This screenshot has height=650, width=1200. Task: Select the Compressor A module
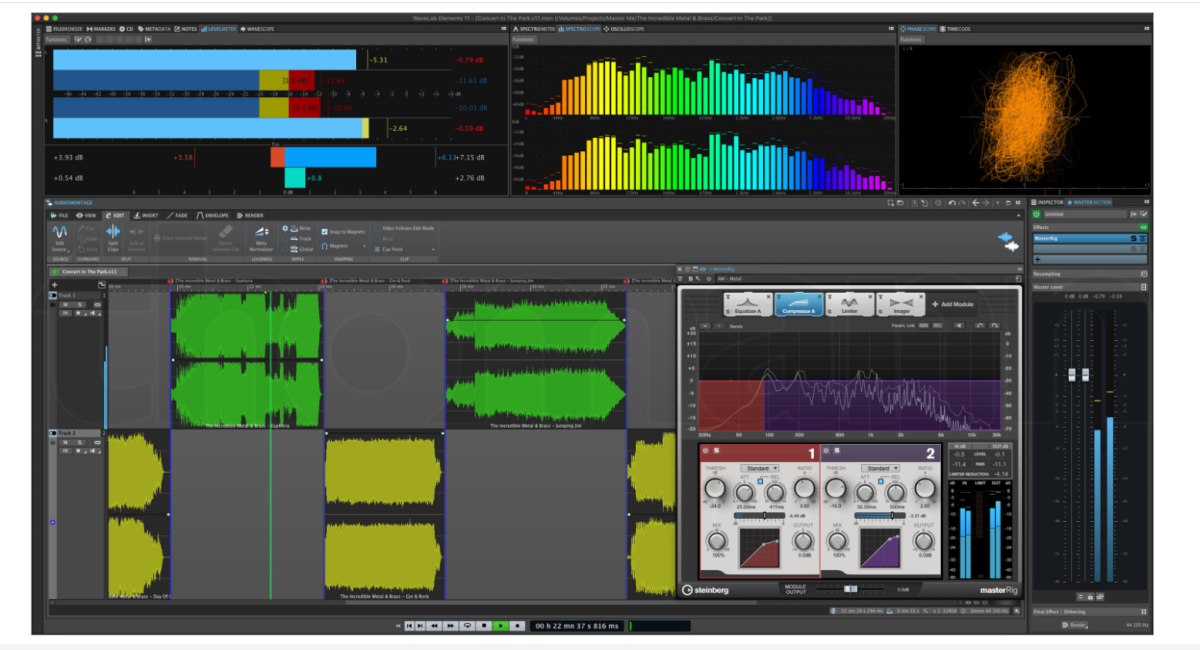point(799,304)
